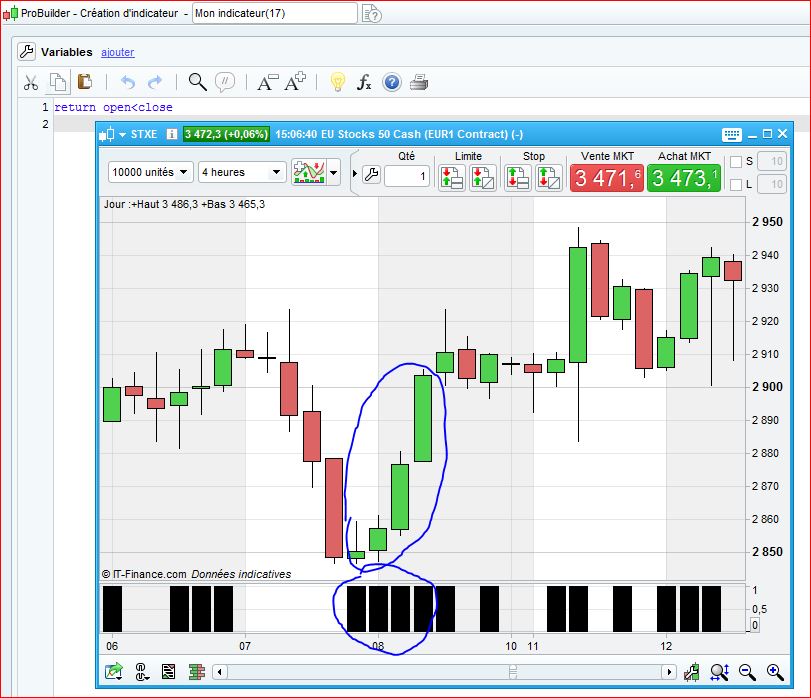Zoom out the chart with the minus magnifier
This screenshot has width=811, height=698.
click(x=747, y=672)
